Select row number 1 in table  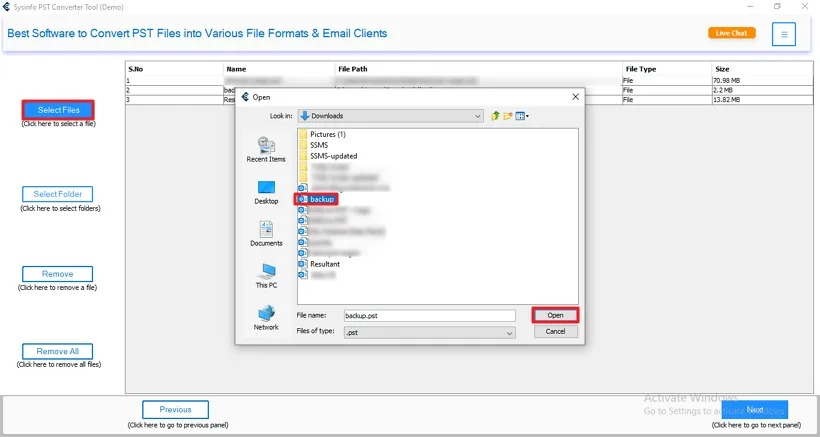coord(175,80)
